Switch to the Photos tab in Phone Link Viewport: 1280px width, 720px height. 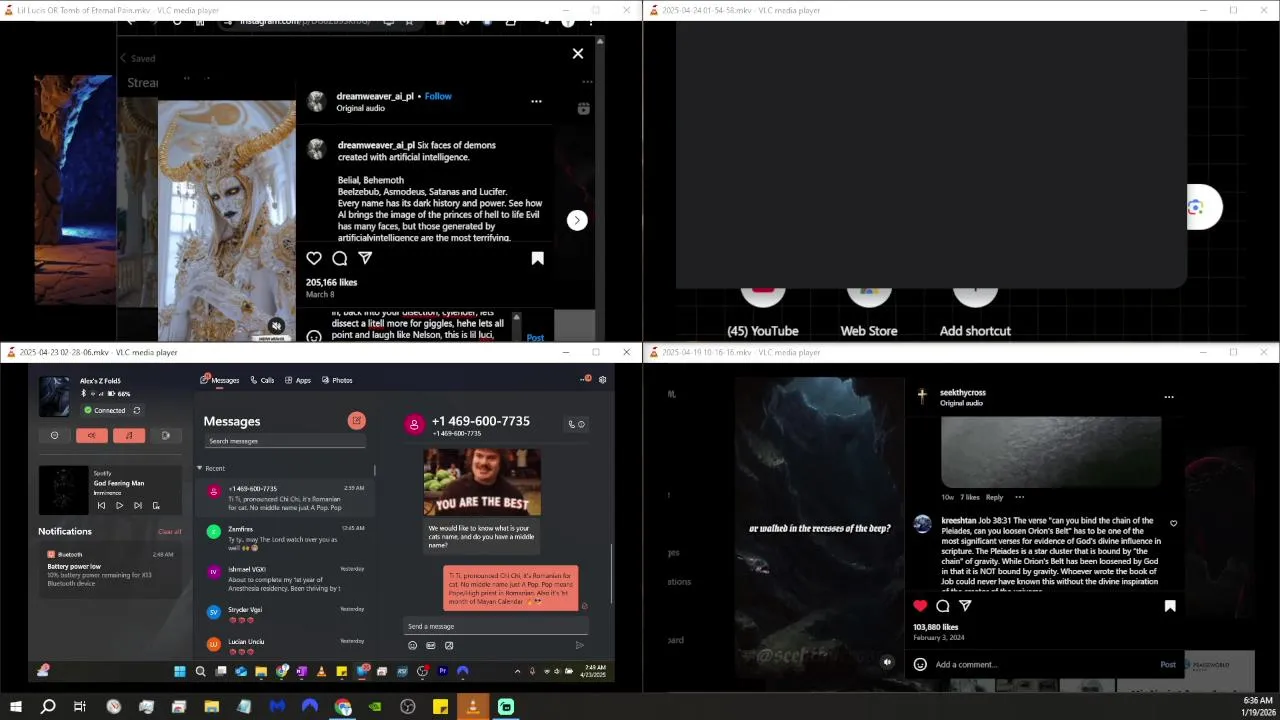click(x=337, y=380)
